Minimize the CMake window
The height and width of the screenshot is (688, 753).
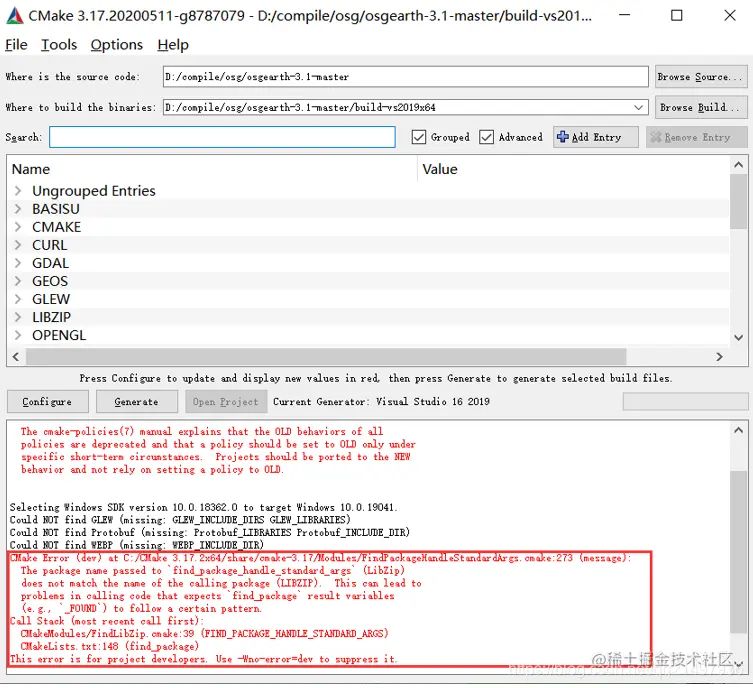(x=624, y=15)
